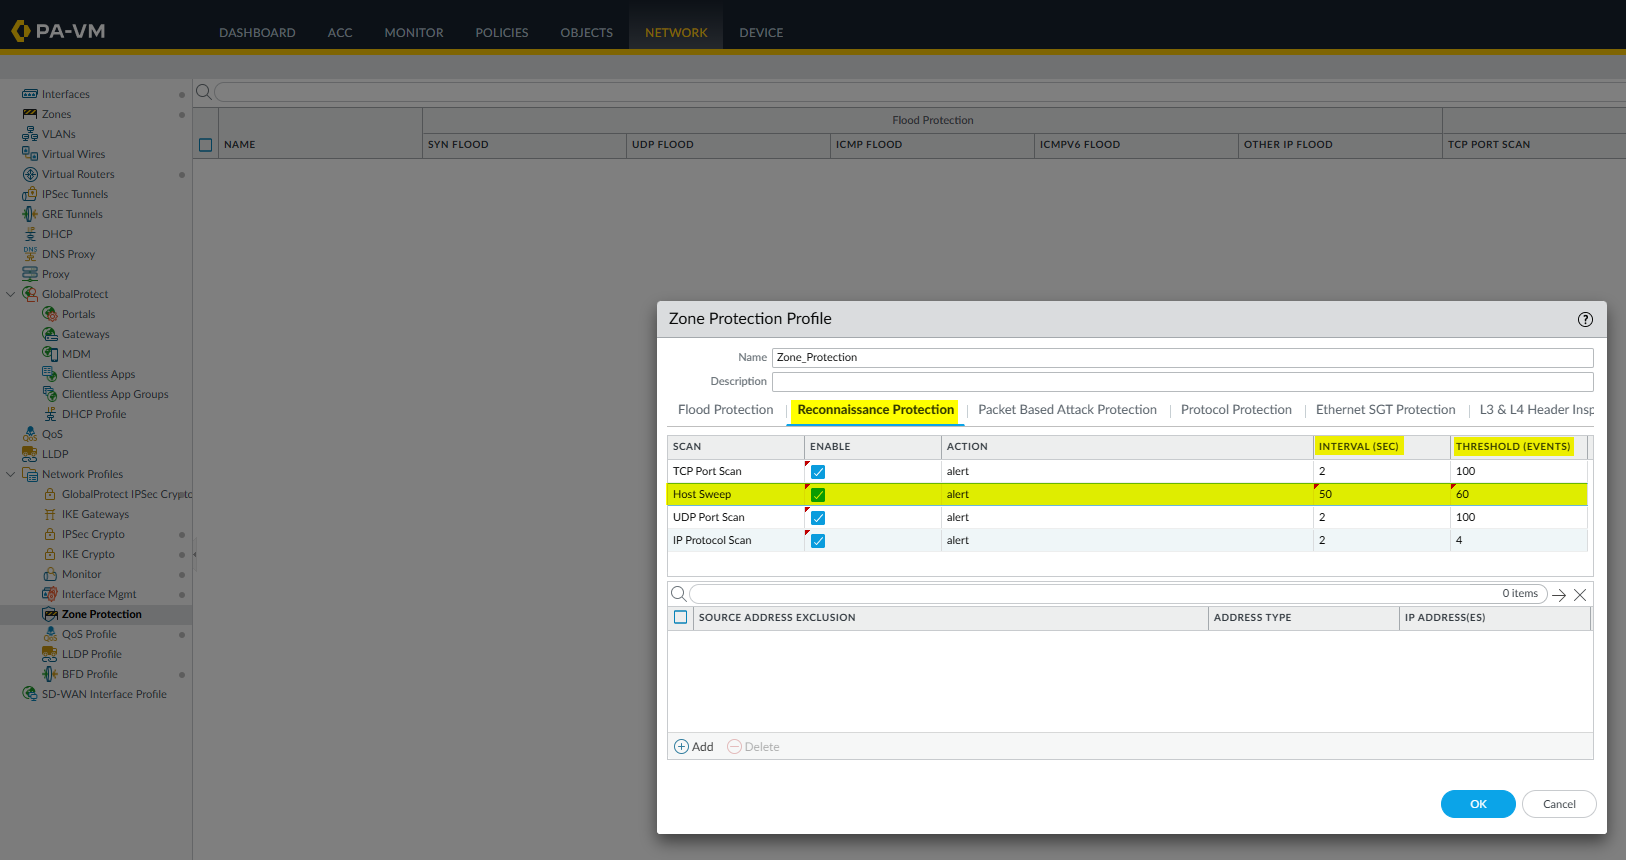Click the QoS icon in sidebar
The width and height of the screenshot is (1626, 860).
[30, 434]
